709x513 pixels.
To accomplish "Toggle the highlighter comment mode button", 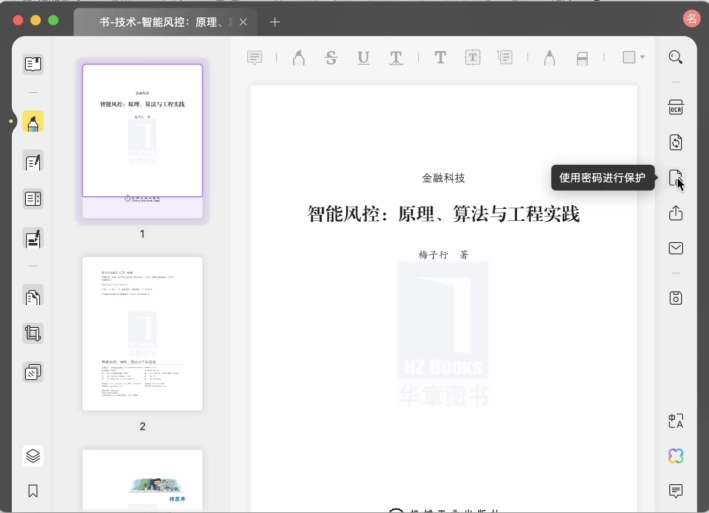I will point(33,122).
